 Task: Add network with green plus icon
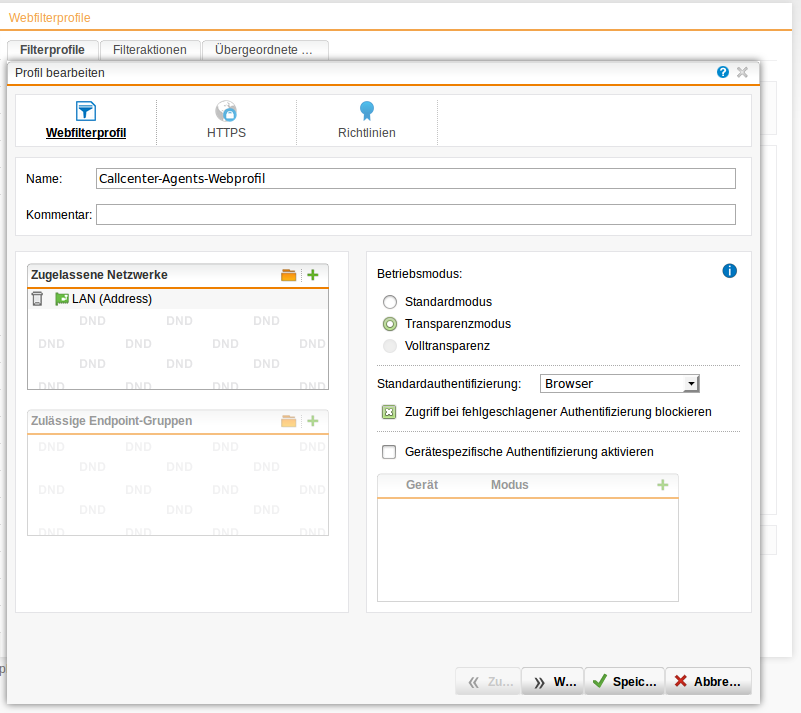[x=312, y=275]
